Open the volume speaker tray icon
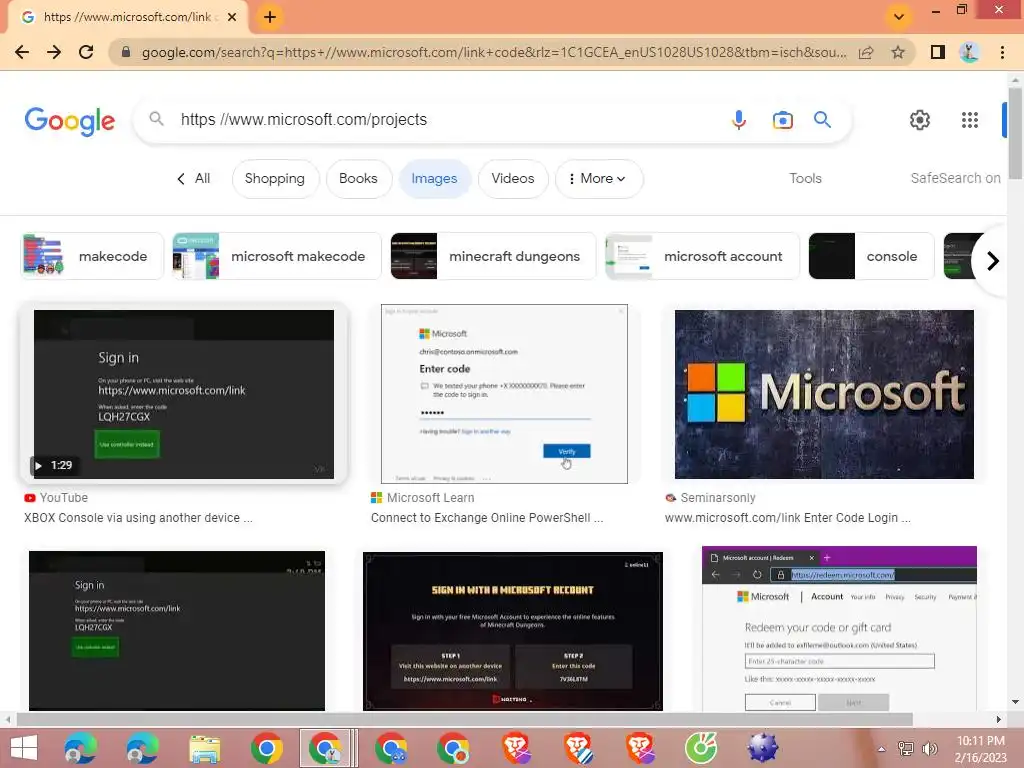This screenshot has width=1024, height=768. click(929, 748)
